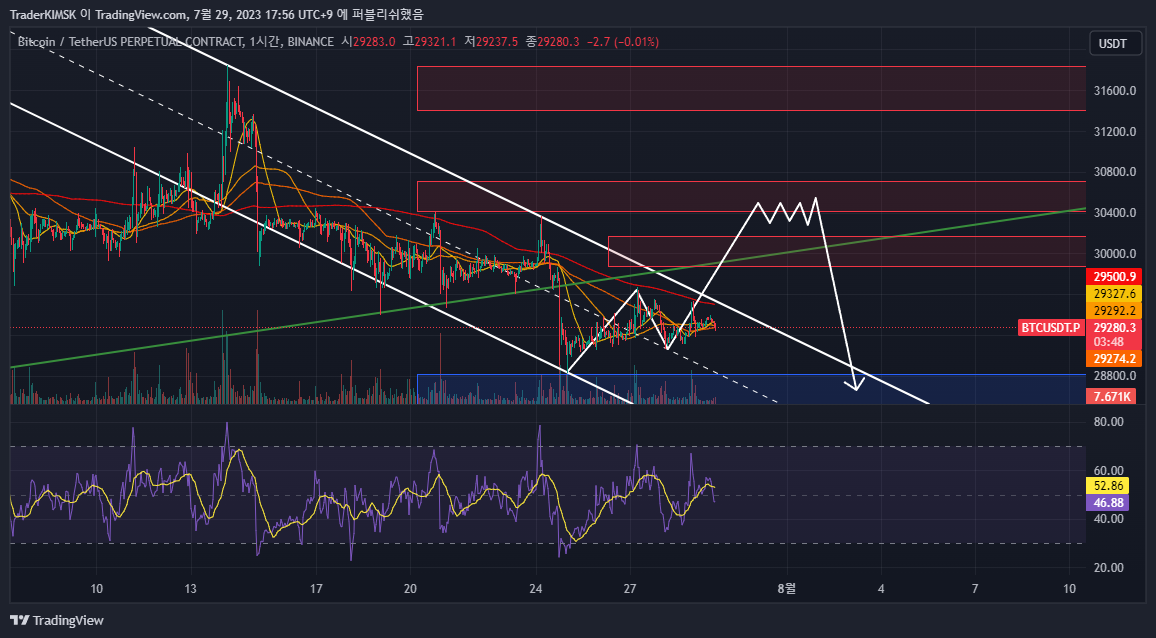Click the close value 종29280.3 in the header
This screenshot has height=638, width=1156.
click(x=552, y=42)
